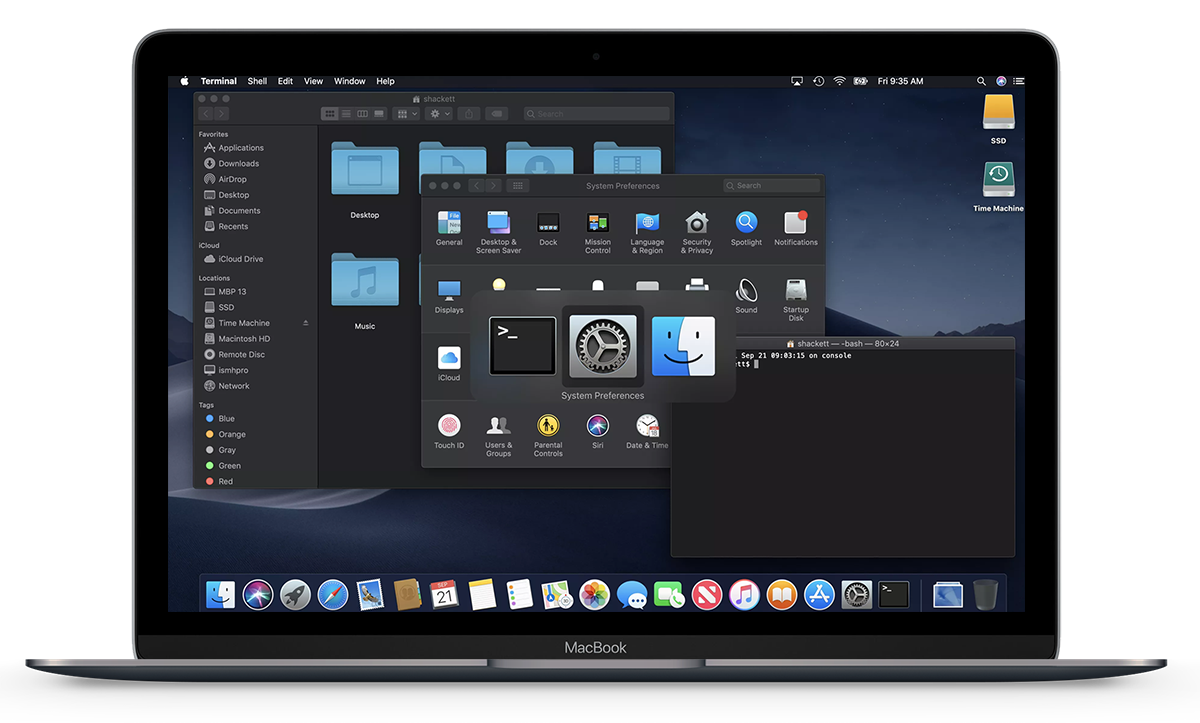Open the Edit menu

(286, 81)
